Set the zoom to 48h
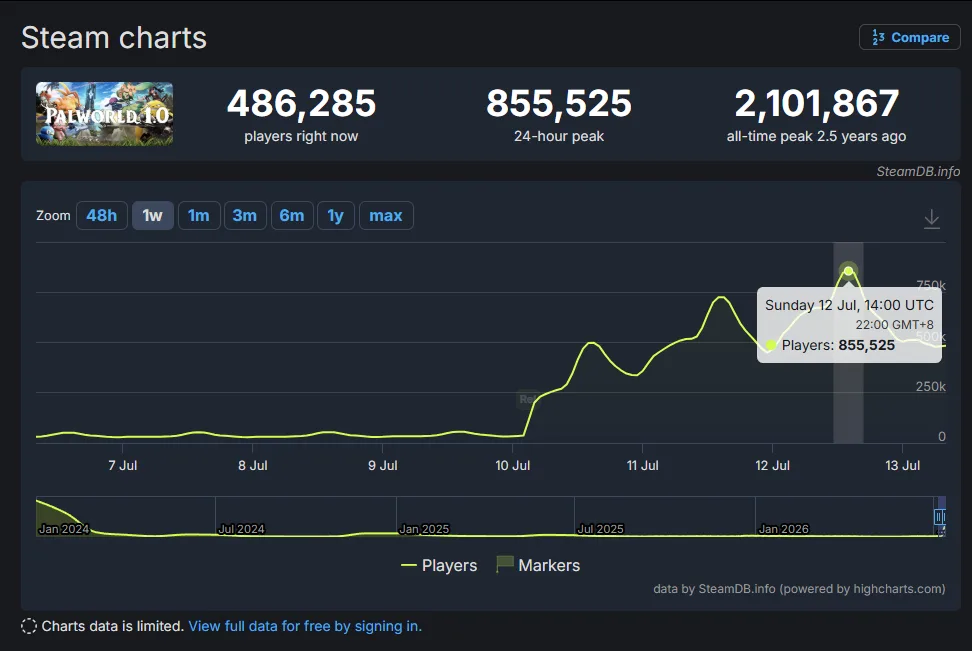This screenshot has height=651, width=972. coord(102,216)
